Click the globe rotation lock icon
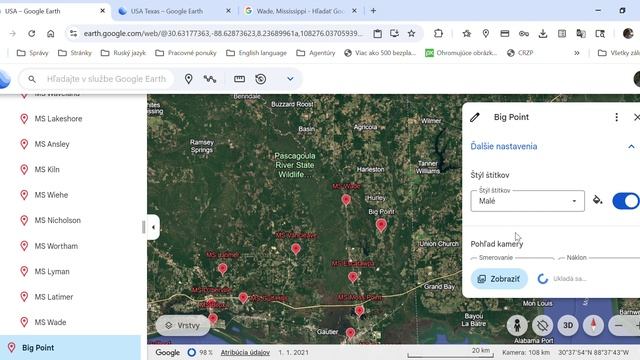 click(x=542, y=325)
